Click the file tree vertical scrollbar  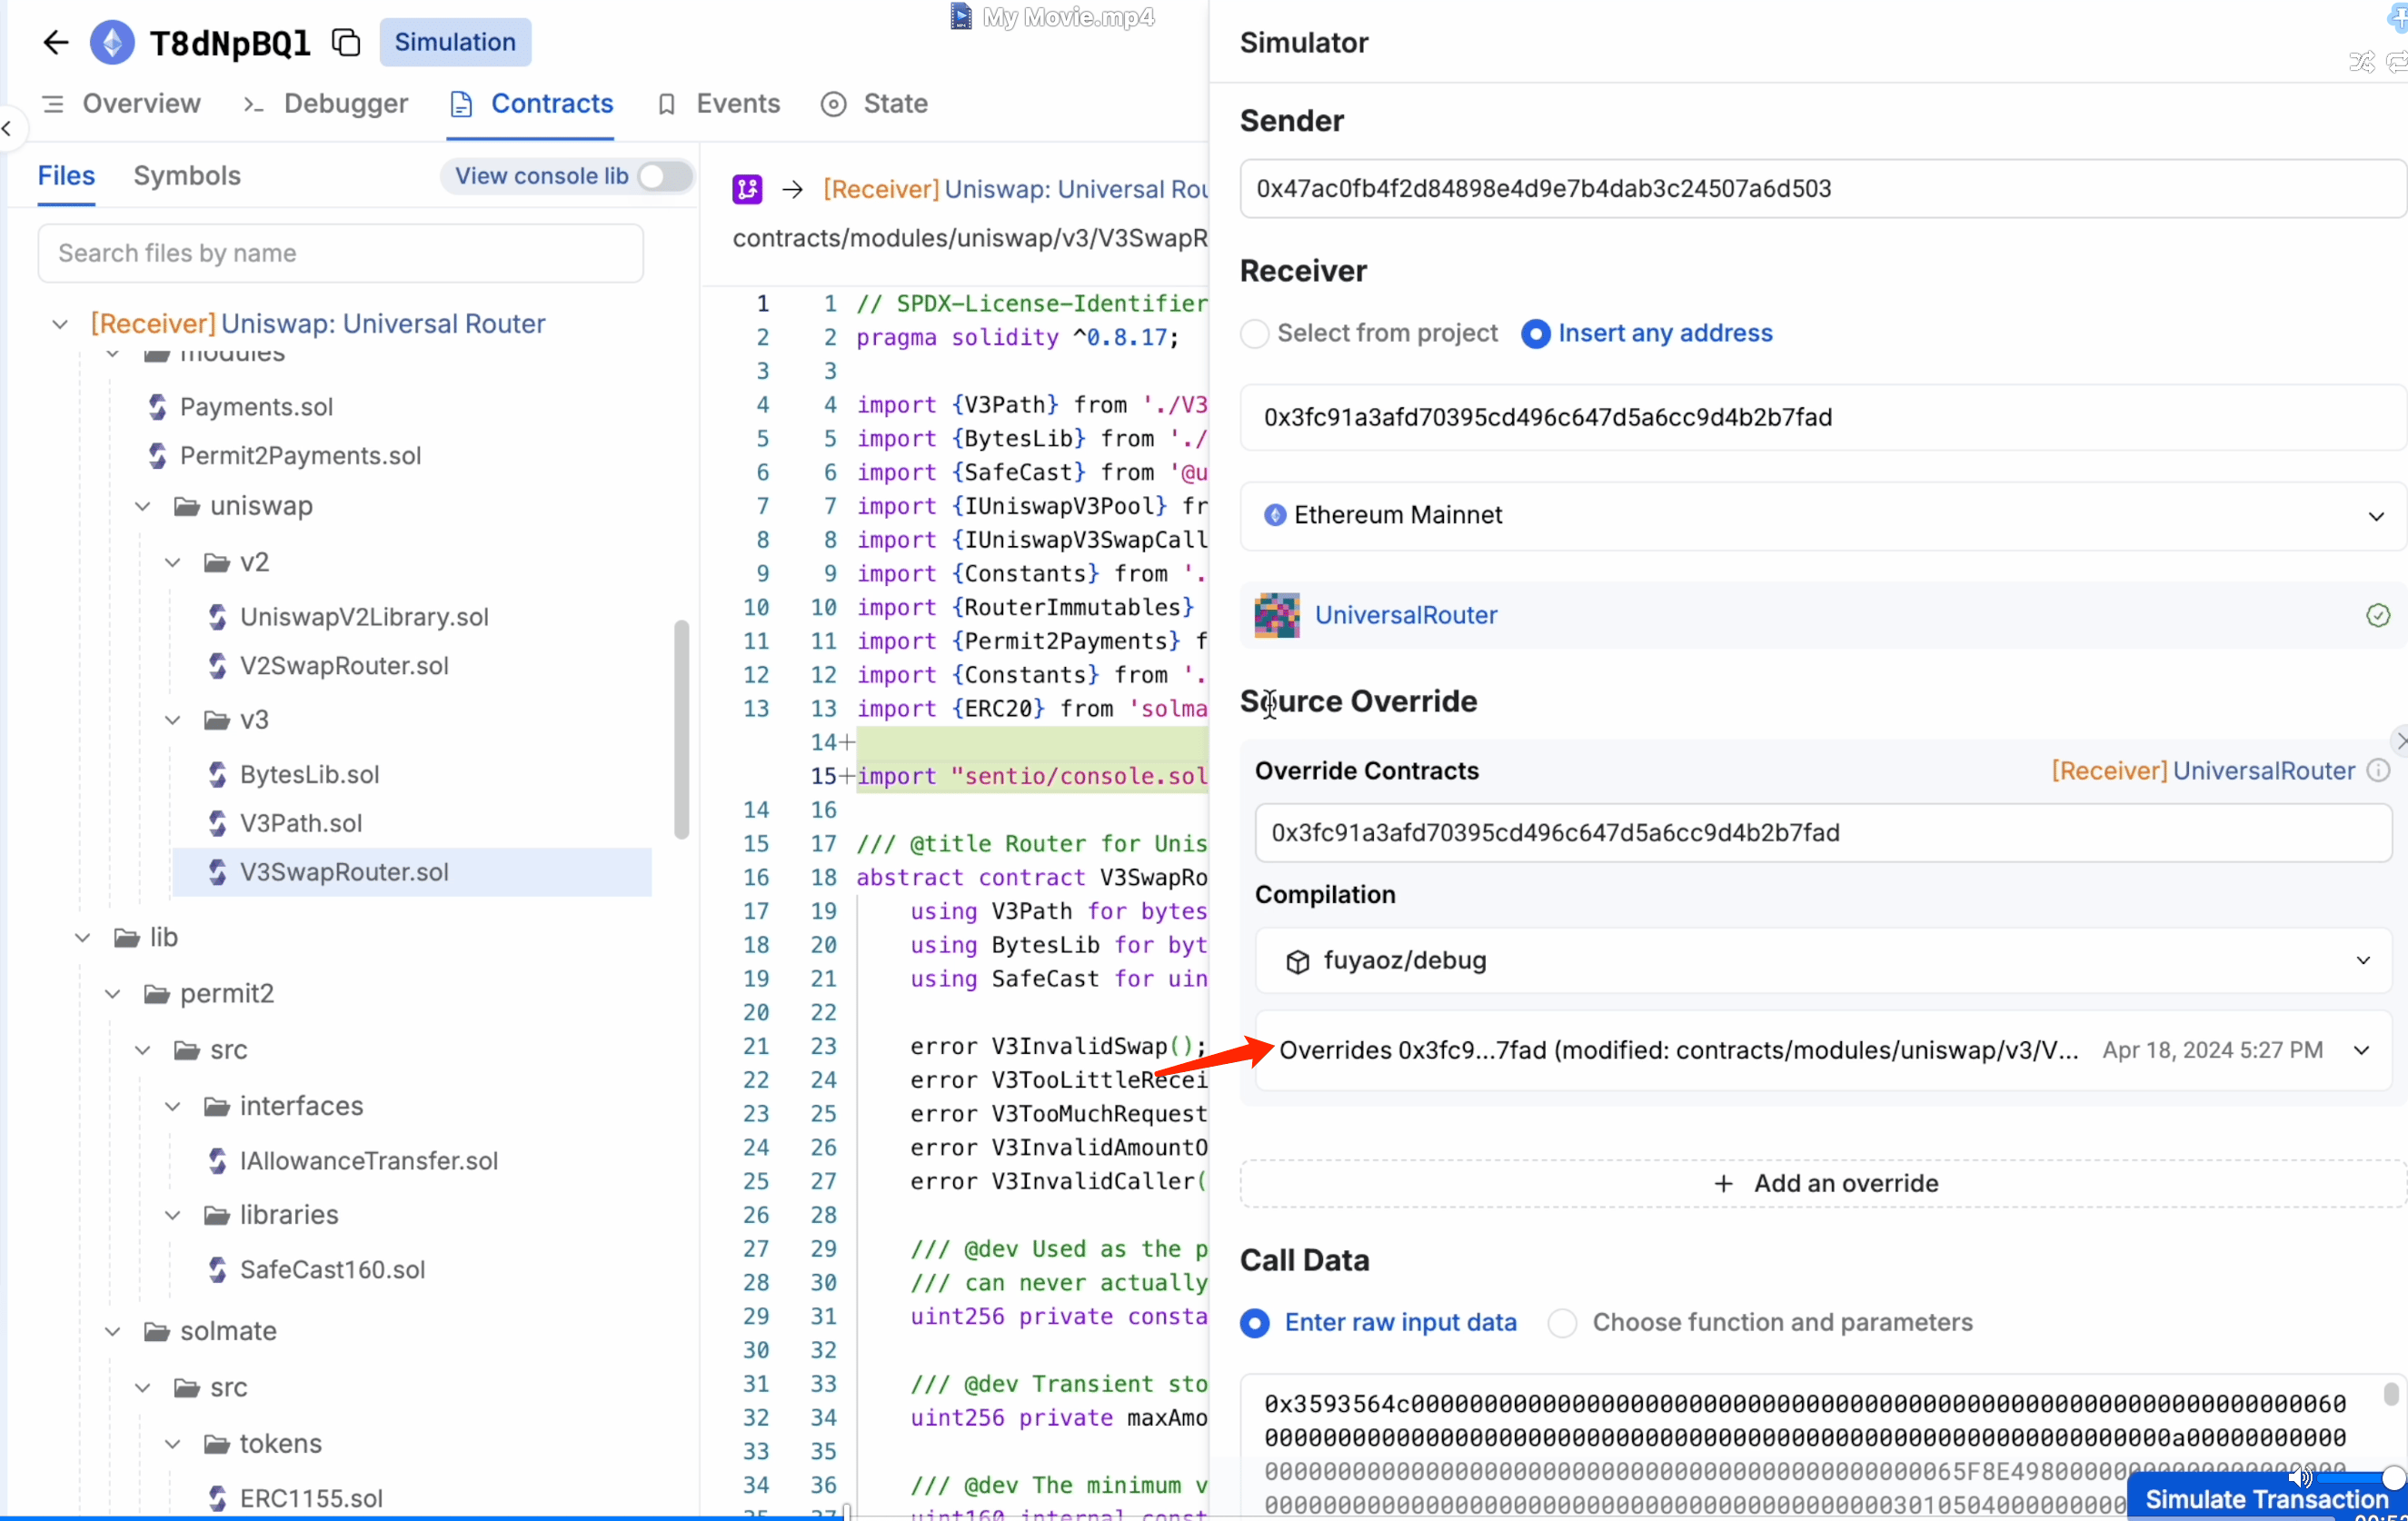tap(682, 730)
